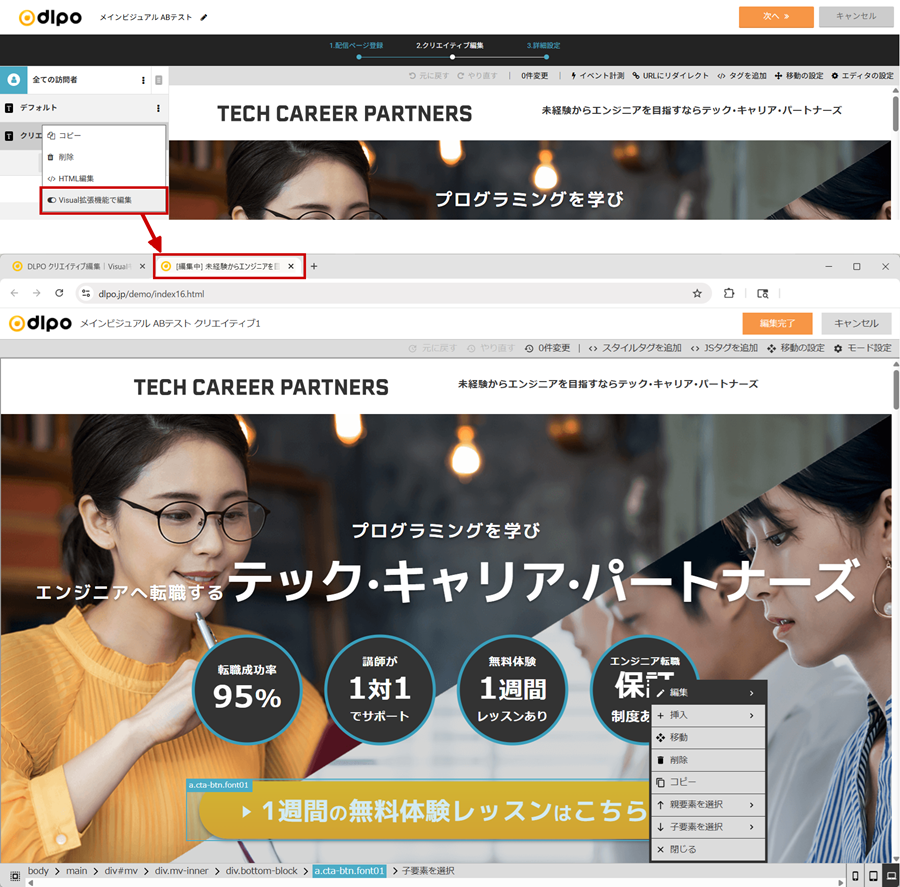The height and width of the screenshot is (887, 900).
Task: Expand 子要素を選択 in the context menu
Action: 708,827
